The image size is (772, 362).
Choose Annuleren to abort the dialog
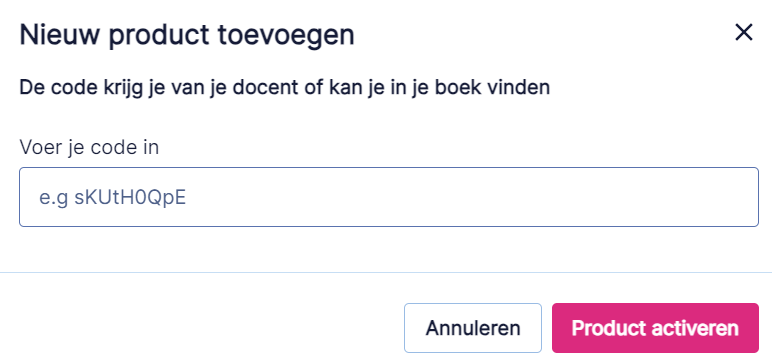pyautogui.click(x=473, y=328)
